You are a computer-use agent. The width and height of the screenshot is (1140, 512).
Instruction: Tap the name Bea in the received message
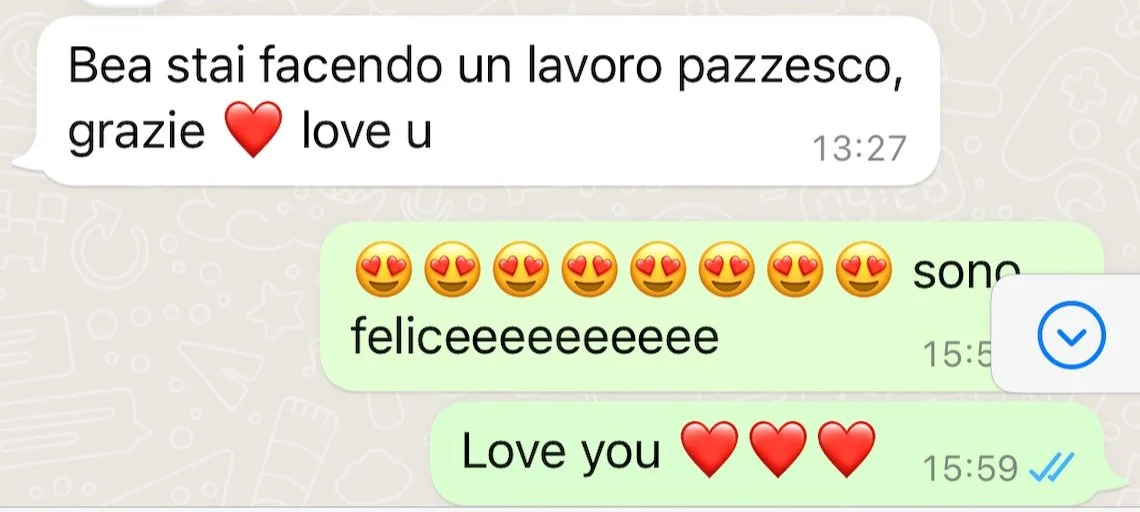111,66
